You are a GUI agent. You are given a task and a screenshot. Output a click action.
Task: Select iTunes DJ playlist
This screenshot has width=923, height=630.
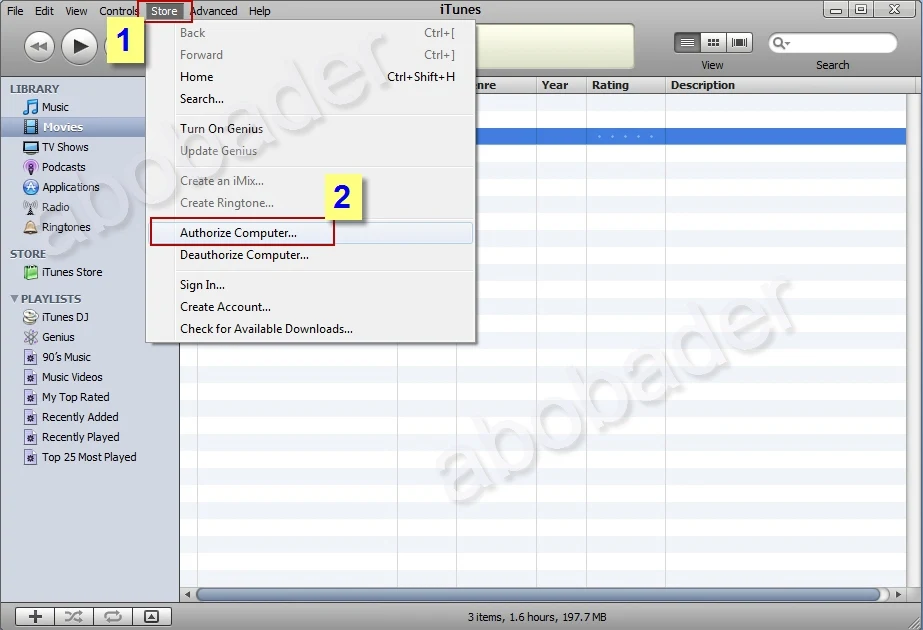[56, 317]
